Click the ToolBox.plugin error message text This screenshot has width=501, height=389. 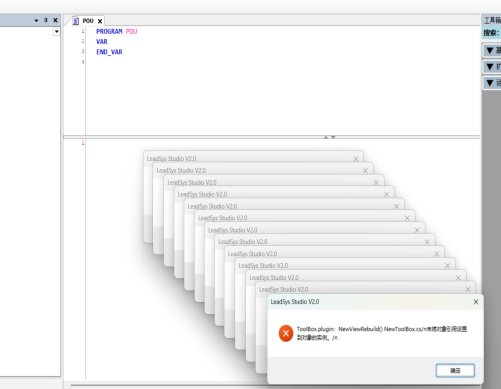[x=382, y=333]
